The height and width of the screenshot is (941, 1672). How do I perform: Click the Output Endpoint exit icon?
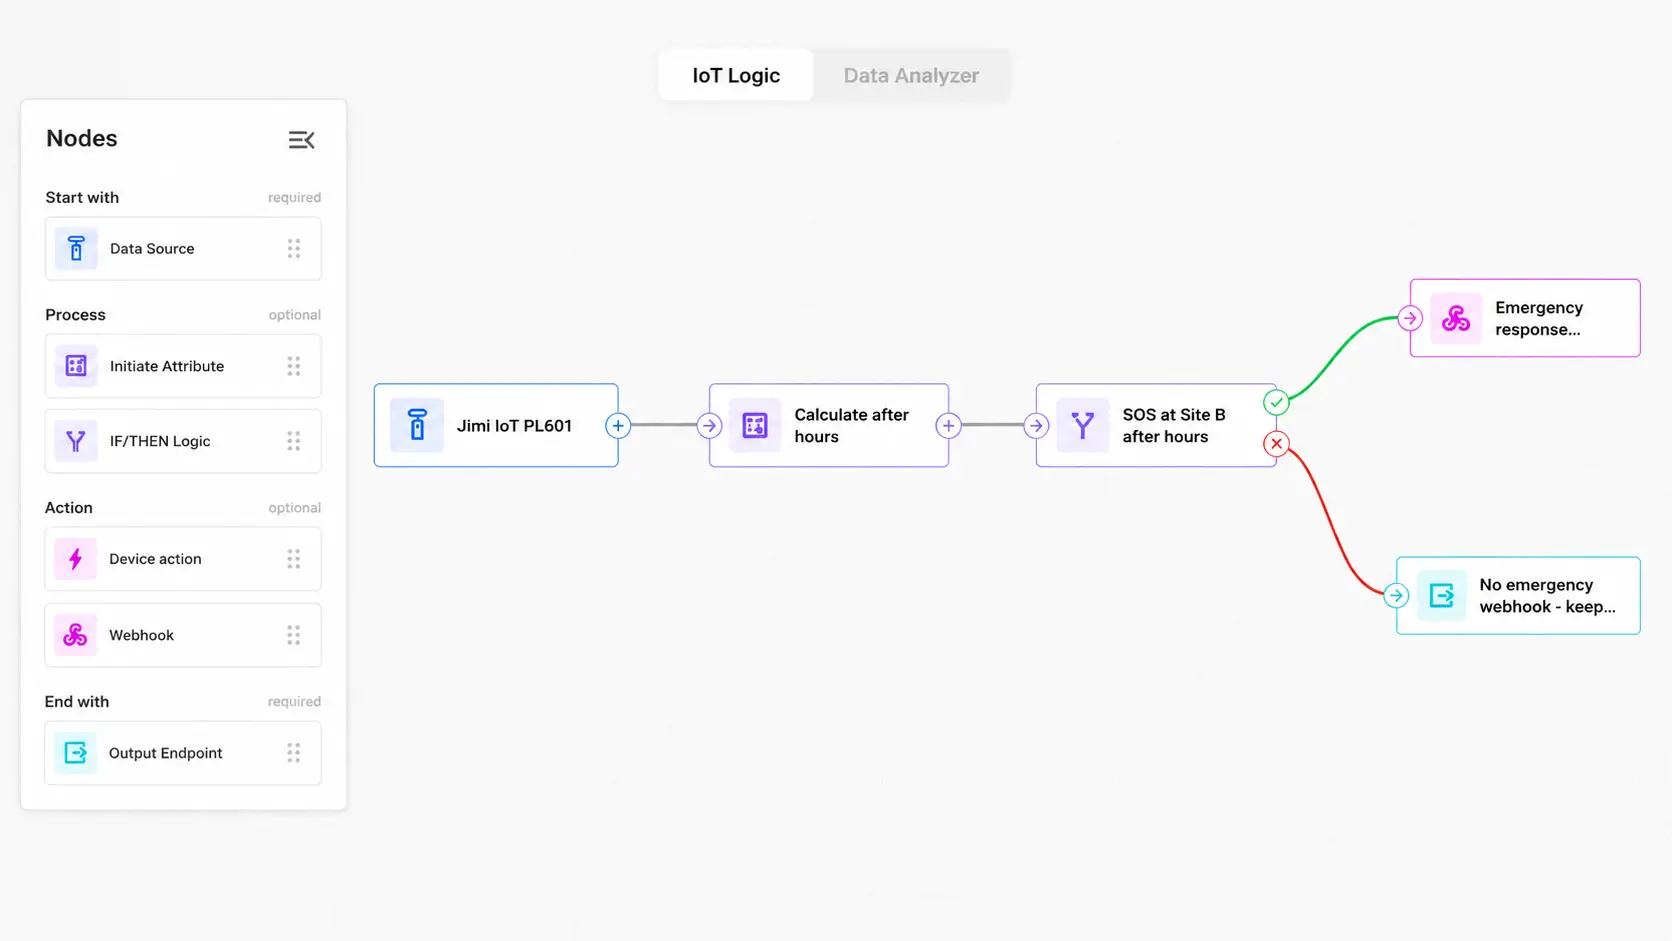pos(75,753)
